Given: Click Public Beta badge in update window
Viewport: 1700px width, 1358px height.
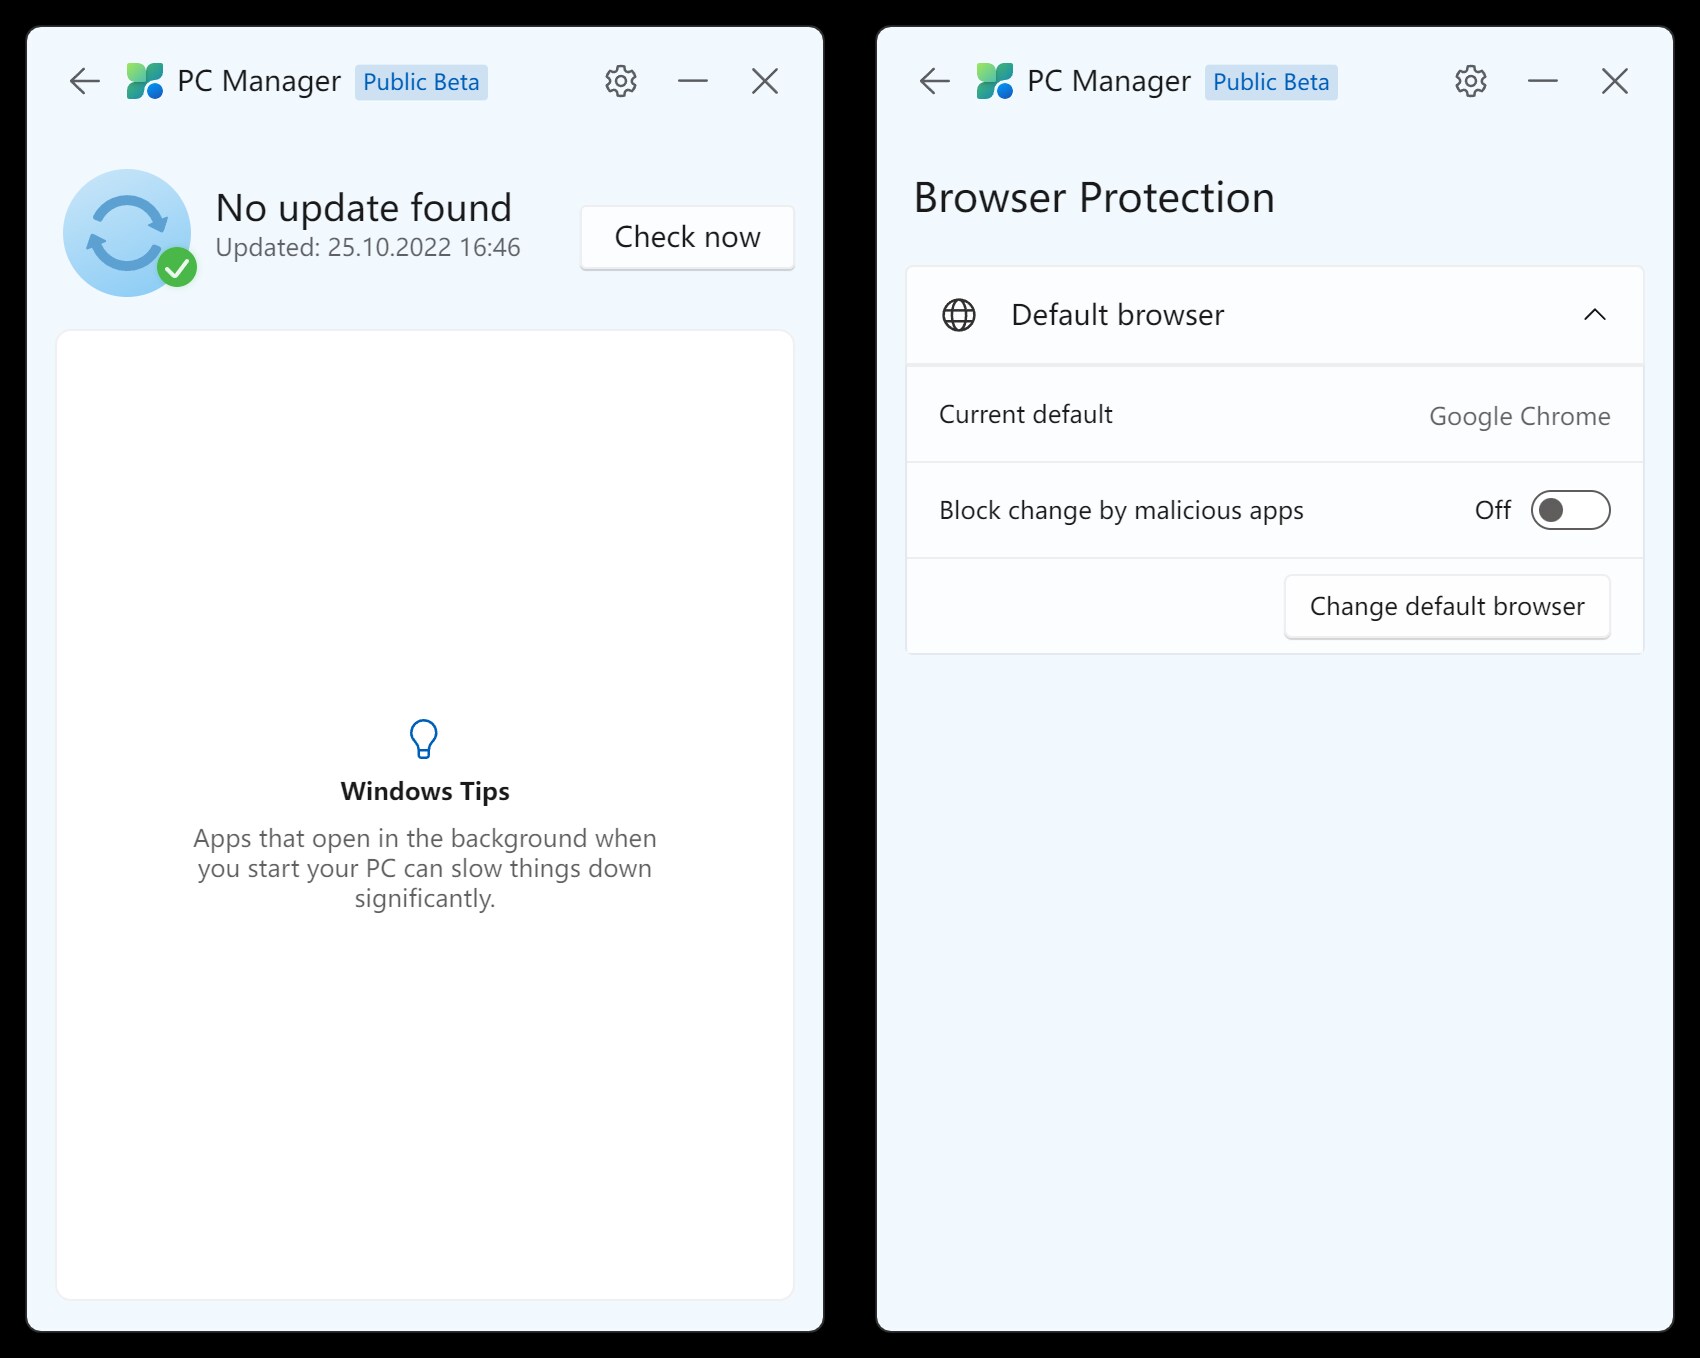Looking at the screenshot, I should [421, 82].
